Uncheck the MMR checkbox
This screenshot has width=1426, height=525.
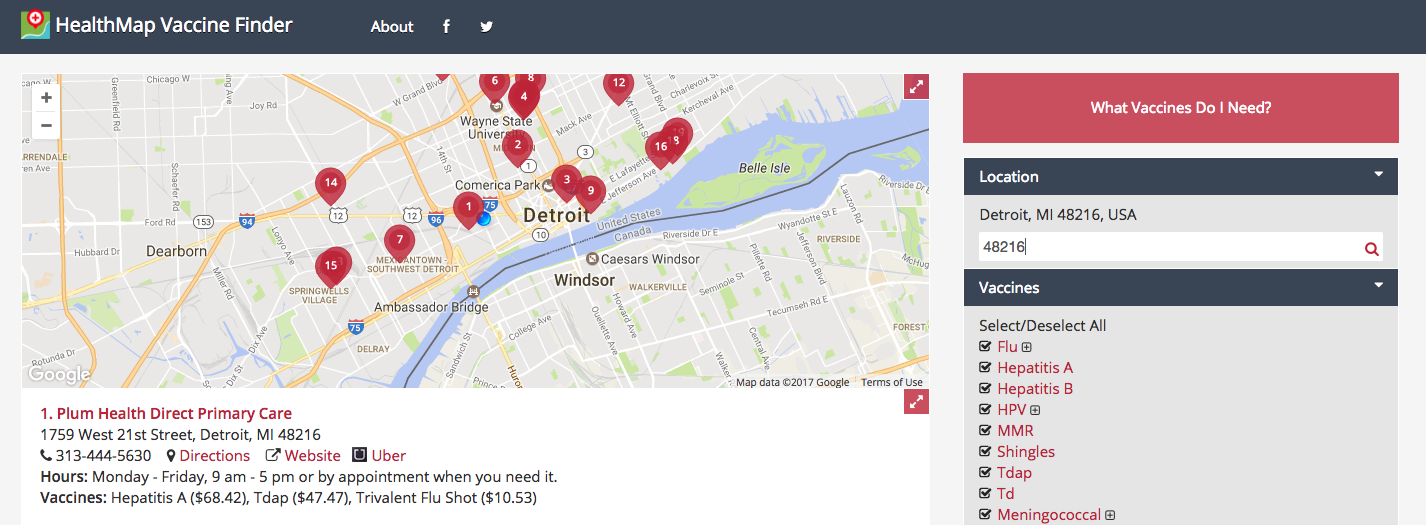point(986,431)
